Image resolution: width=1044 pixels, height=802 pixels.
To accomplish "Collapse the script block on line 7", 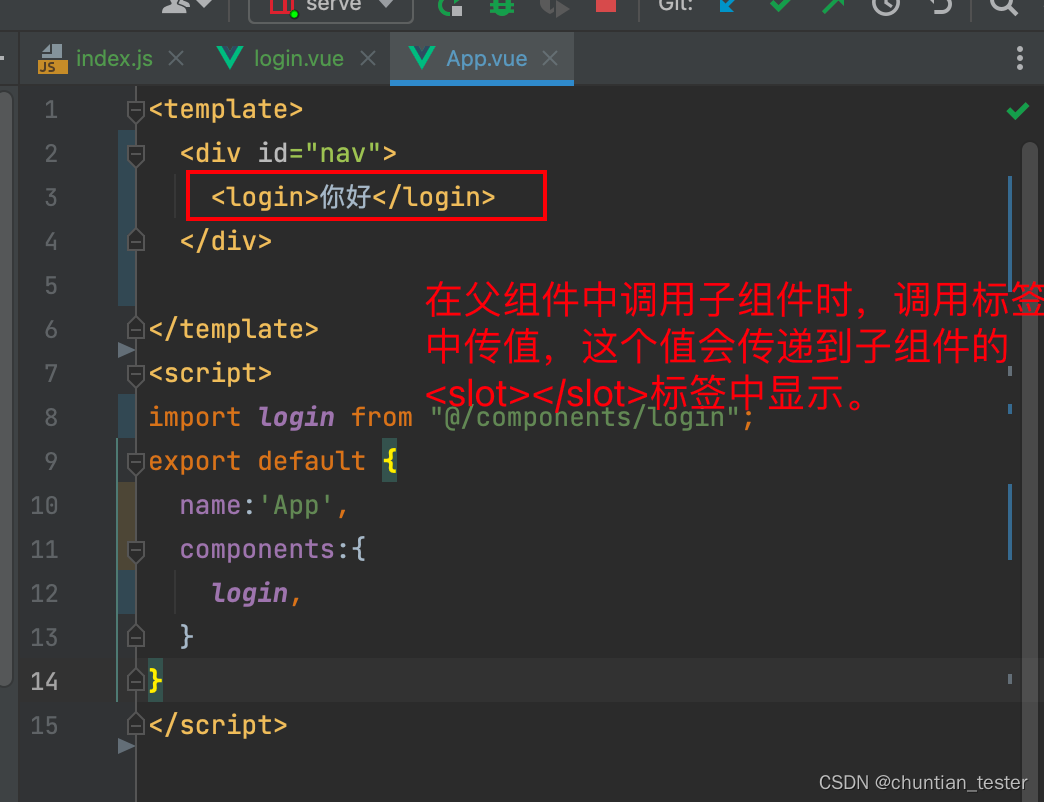I will [x=136, y=374].
